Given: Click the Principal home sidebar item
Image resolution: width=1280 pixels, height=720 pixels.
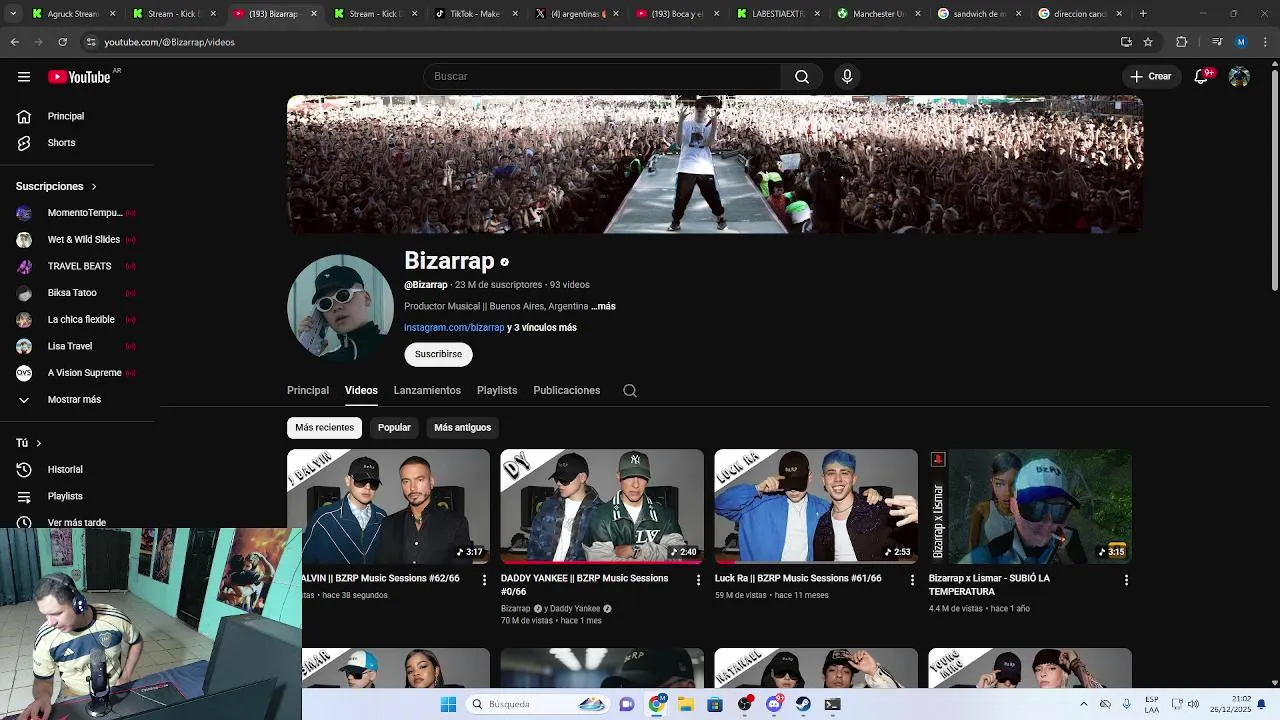Looking at the screenshot, I should (66, 116).
